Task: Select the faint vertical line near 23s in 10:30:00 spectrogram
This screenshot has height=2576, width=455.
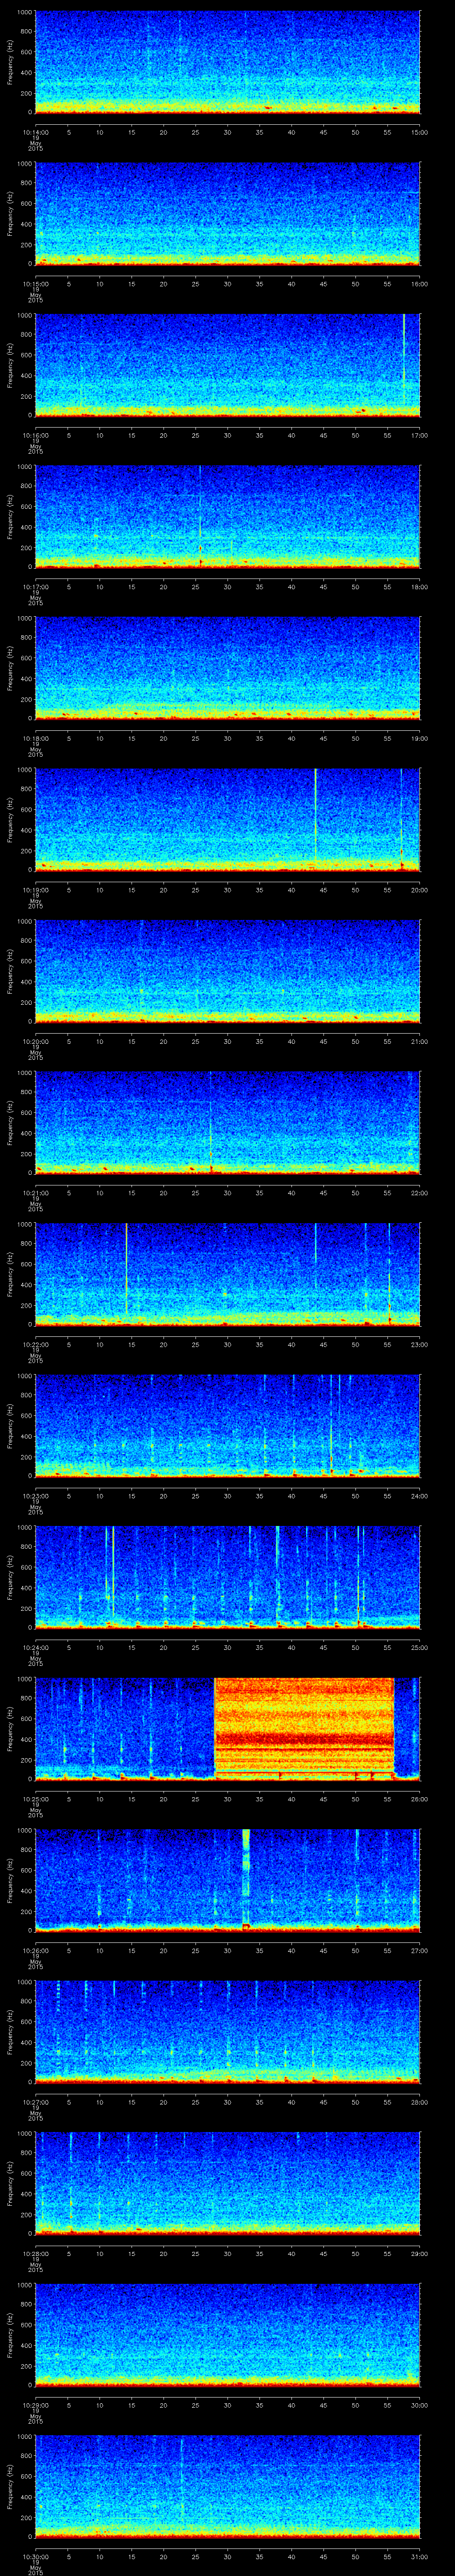Action: pos(182,2480)
